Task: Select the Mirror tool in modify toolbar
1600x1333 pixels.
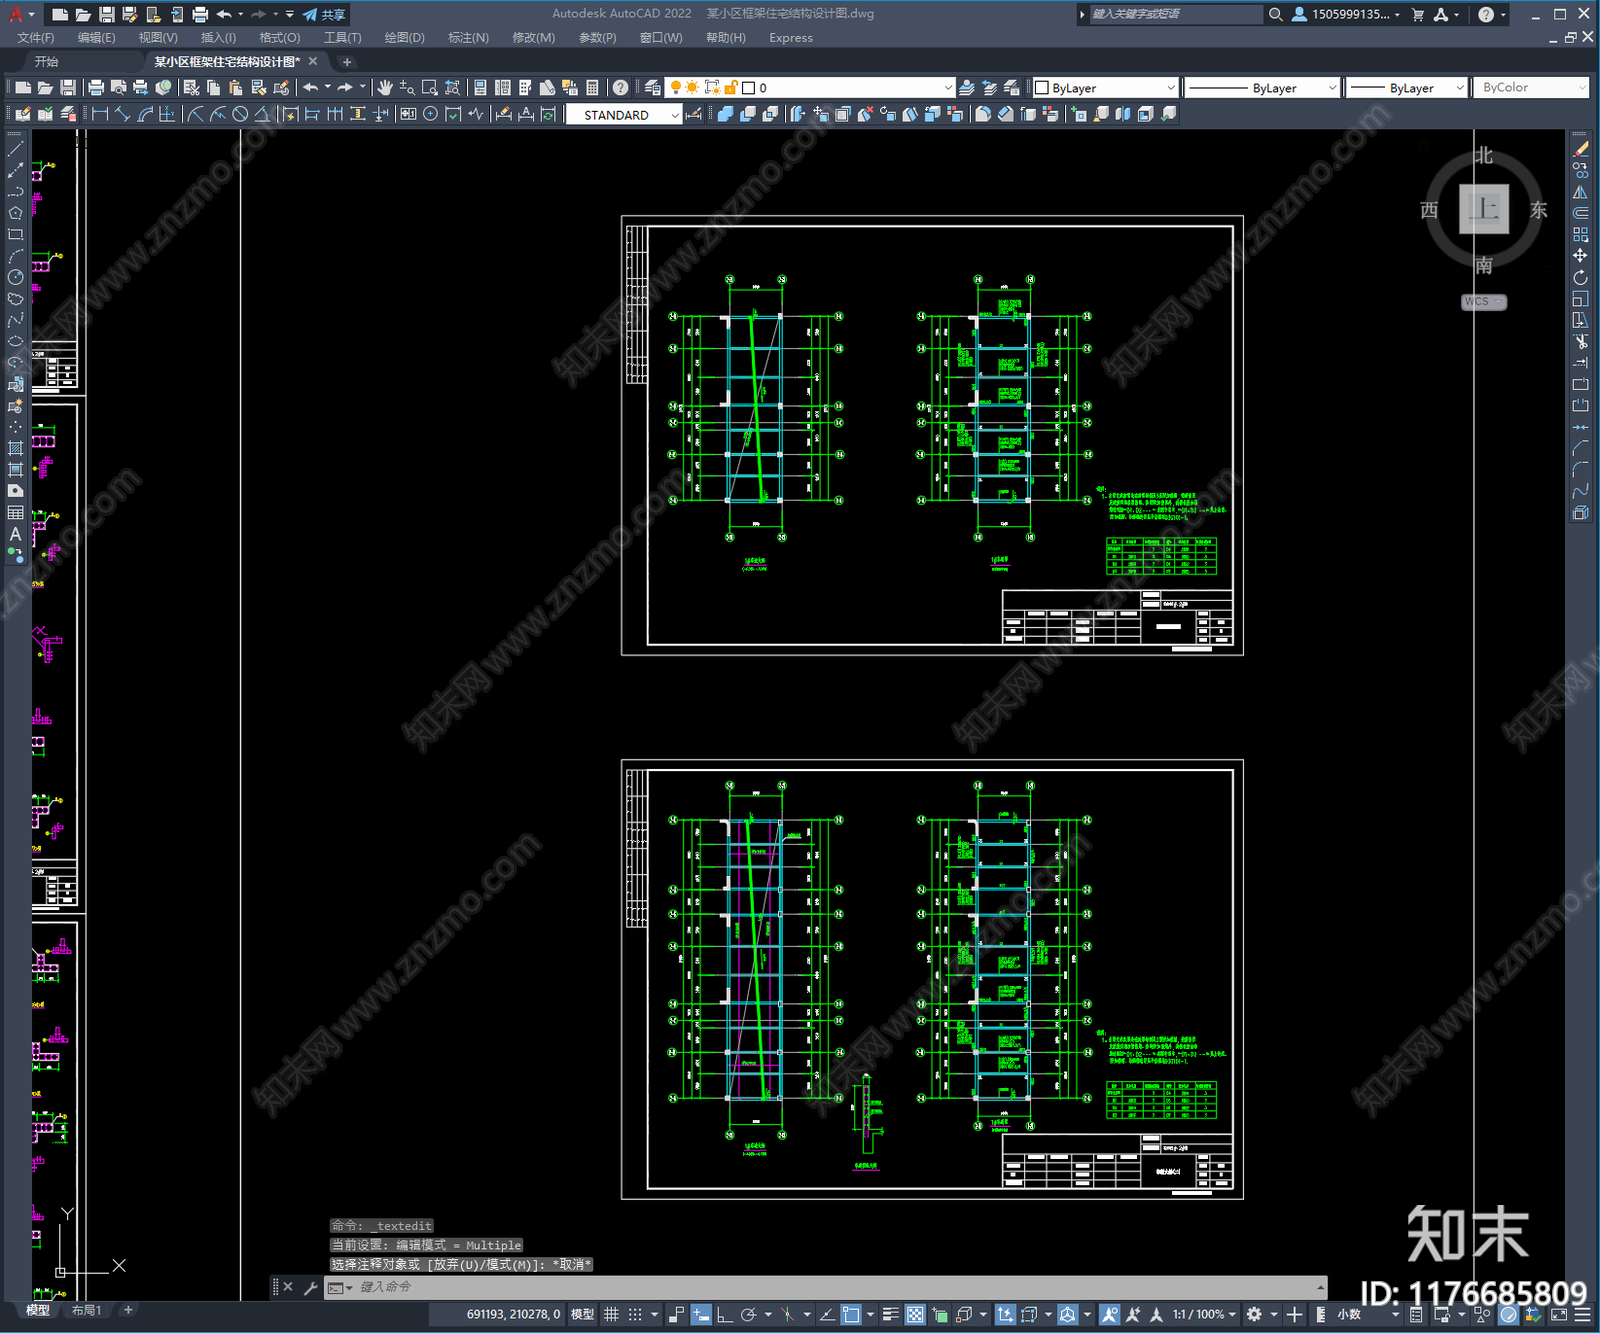Action: point(1580,192)
